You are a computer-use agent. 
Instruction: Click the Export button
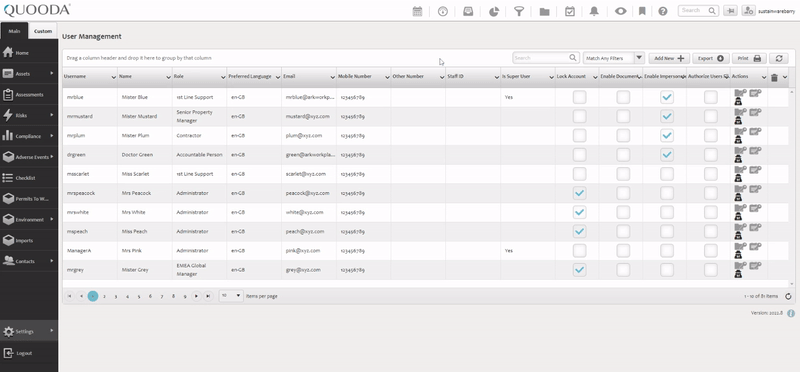(x=711, y=58)
